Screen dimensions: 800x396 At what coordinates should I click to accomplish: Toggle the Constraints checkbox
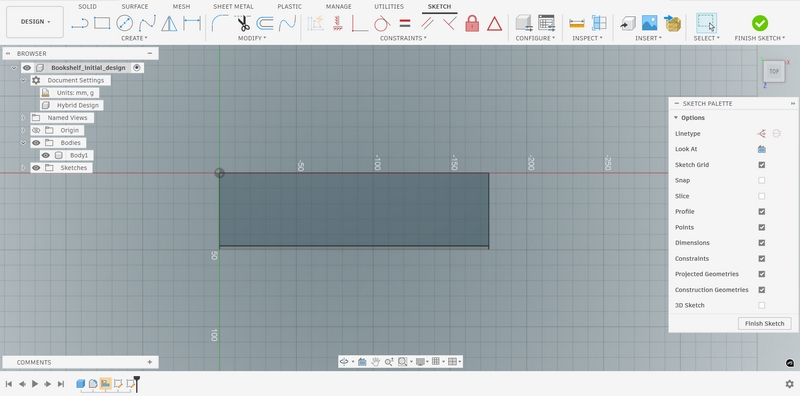click(x=762, y=258)
